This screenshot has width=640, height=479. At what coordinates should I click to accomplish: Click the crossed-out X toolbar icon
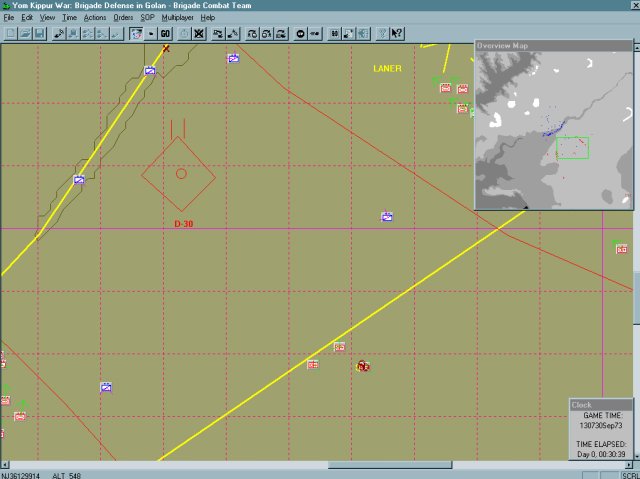[x=199, y=33]
